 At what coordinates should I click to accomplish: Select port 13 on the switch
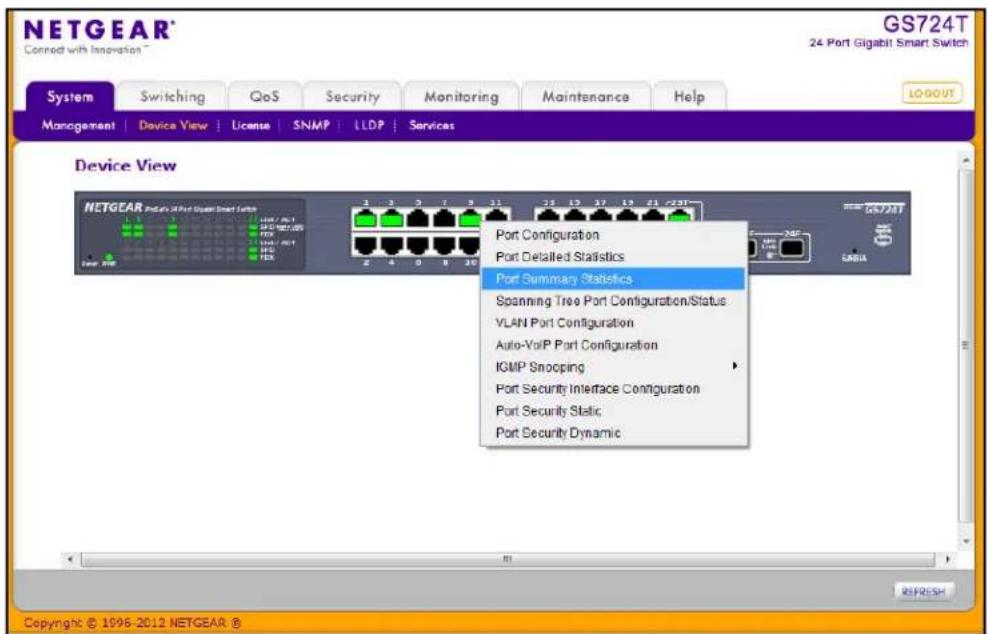(549, 217)
